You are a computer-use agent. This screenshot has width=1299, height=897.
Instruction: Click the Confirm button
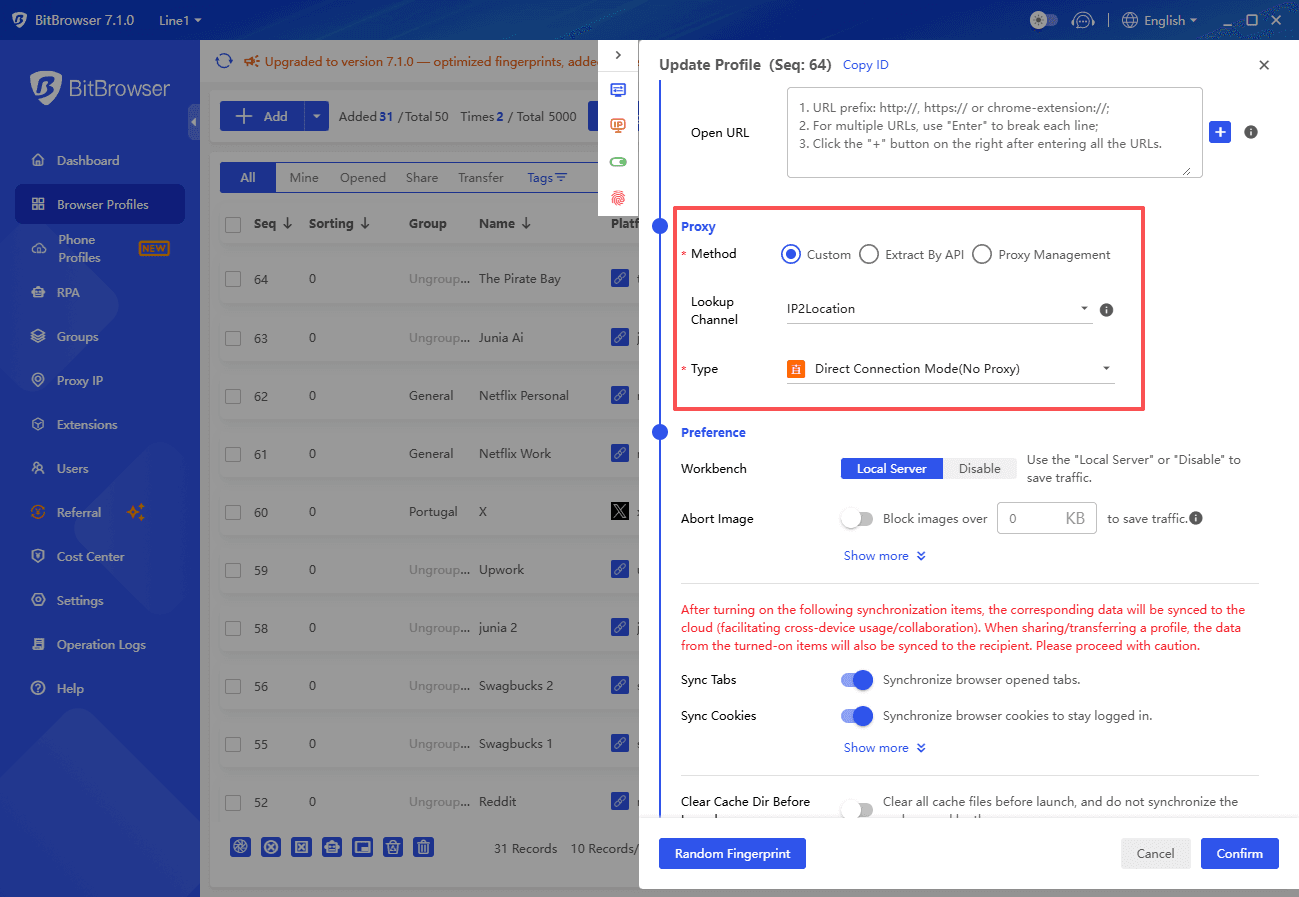pos(1240,854)
